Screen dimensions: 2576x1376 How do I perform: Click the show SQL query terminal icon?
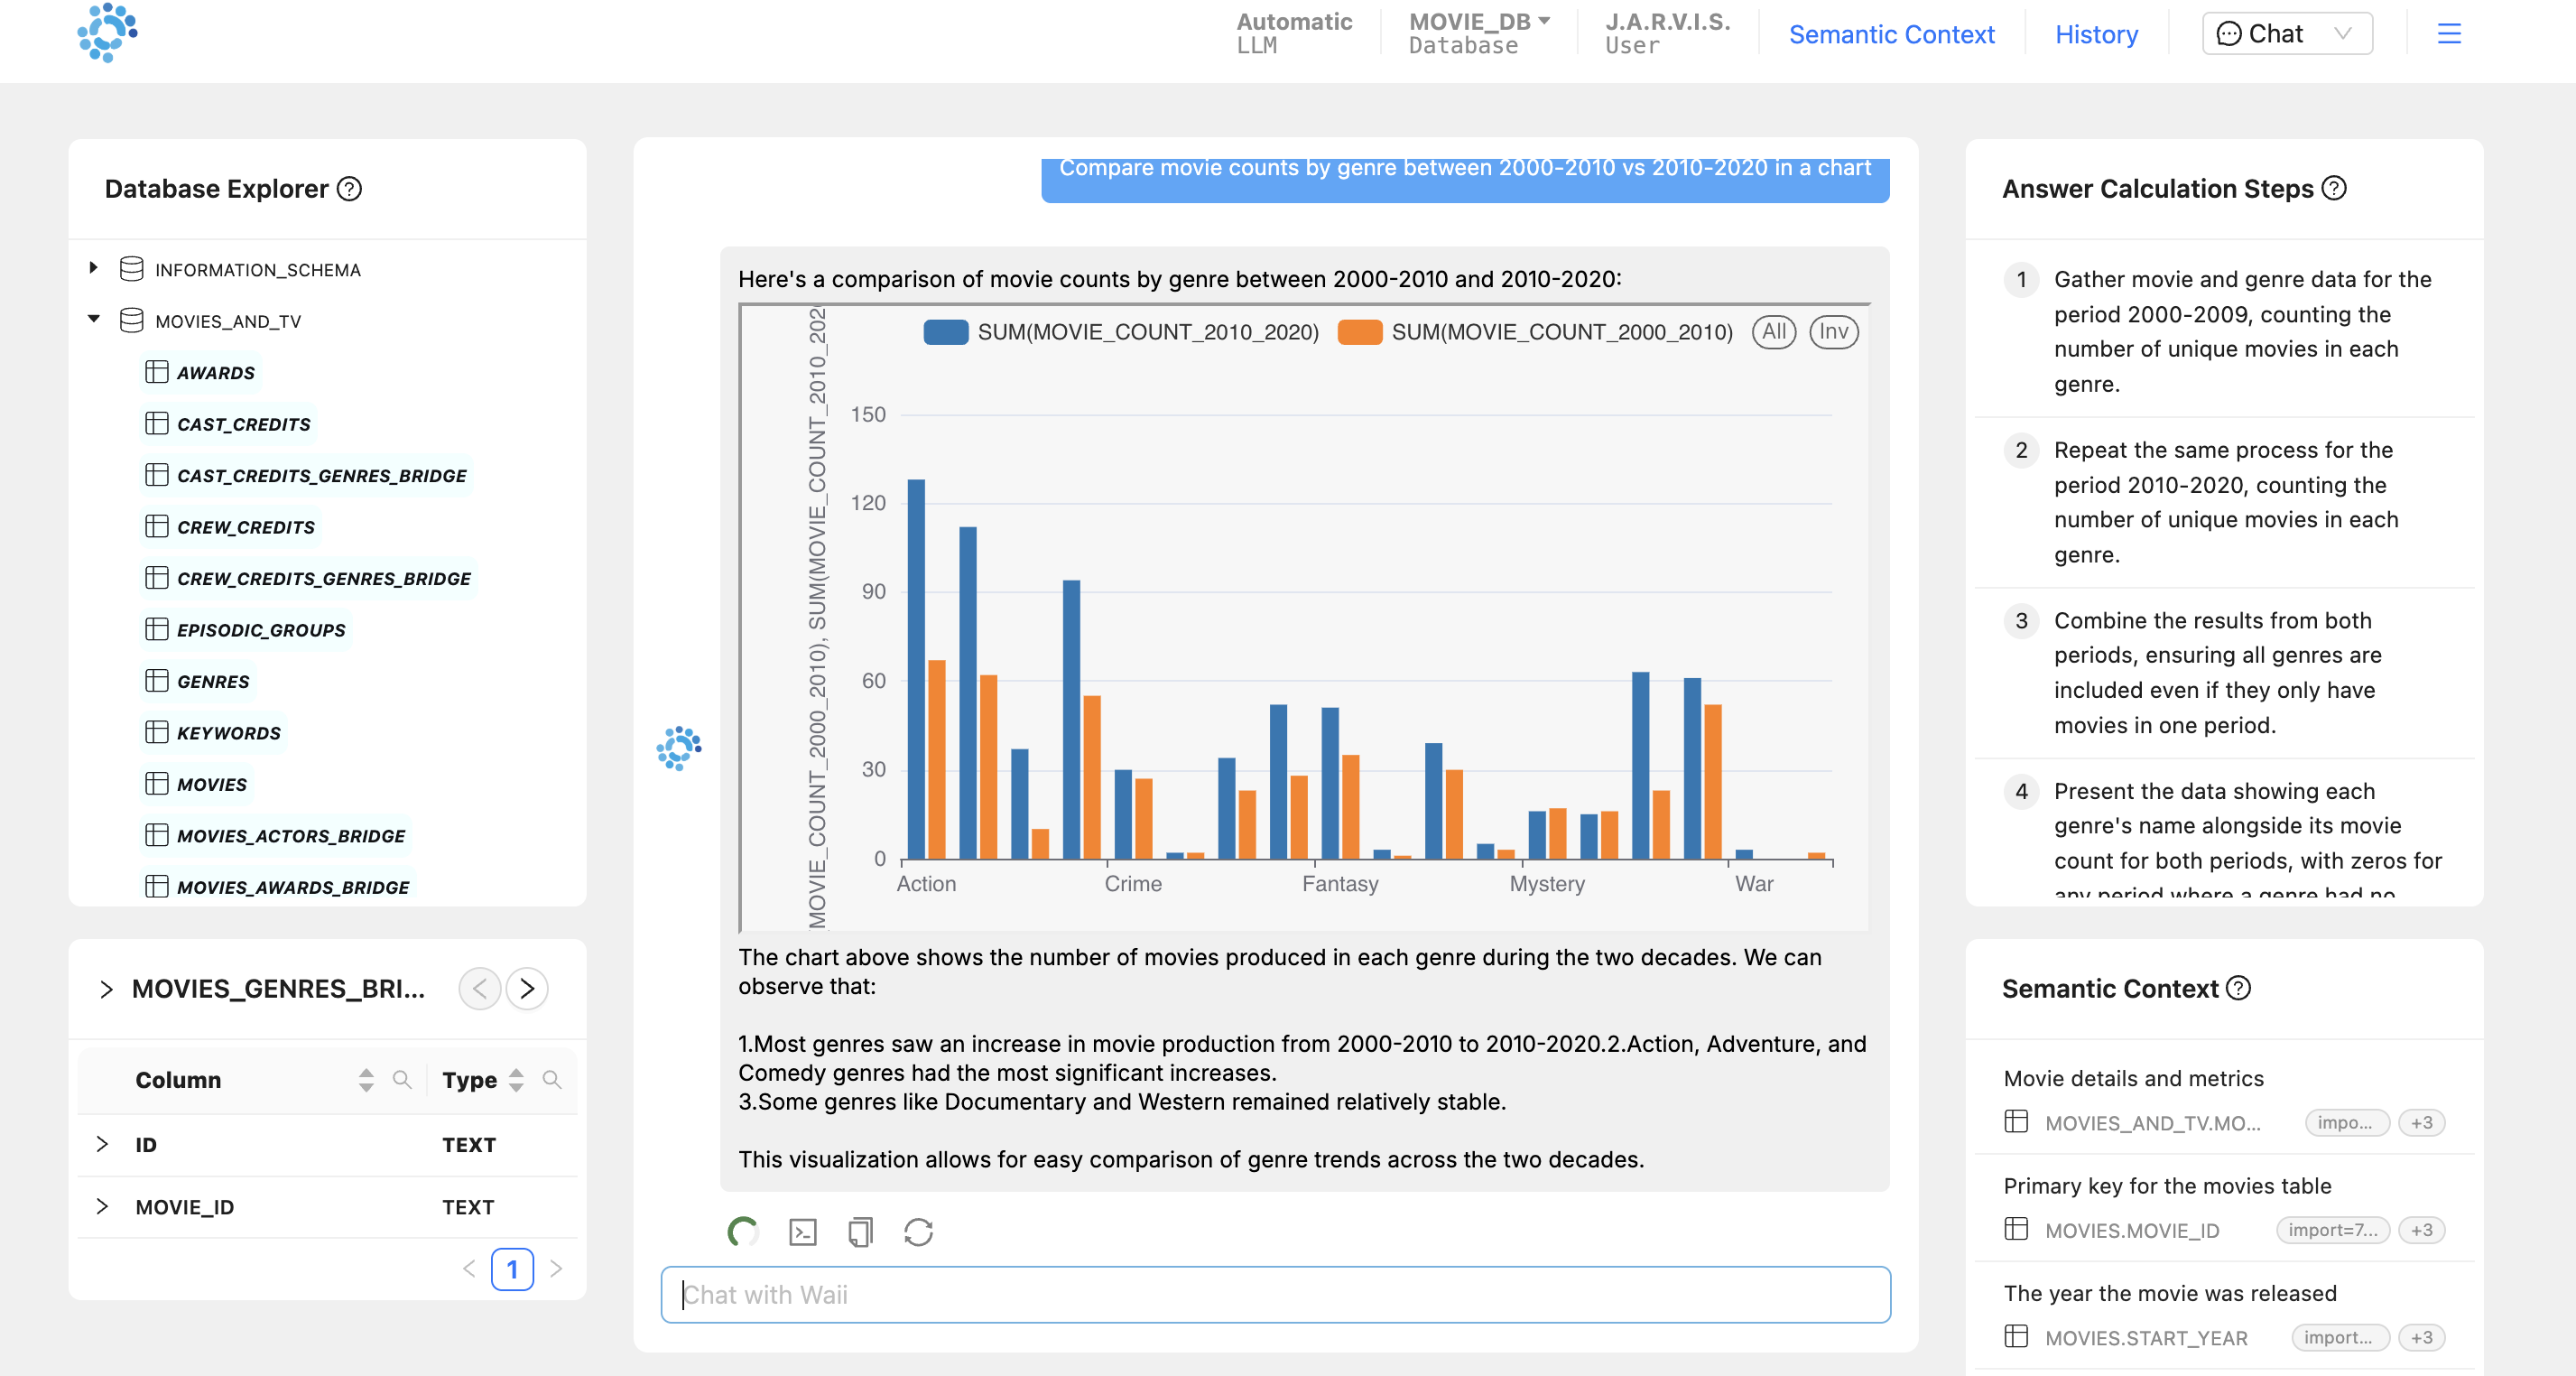[802, 1232]
